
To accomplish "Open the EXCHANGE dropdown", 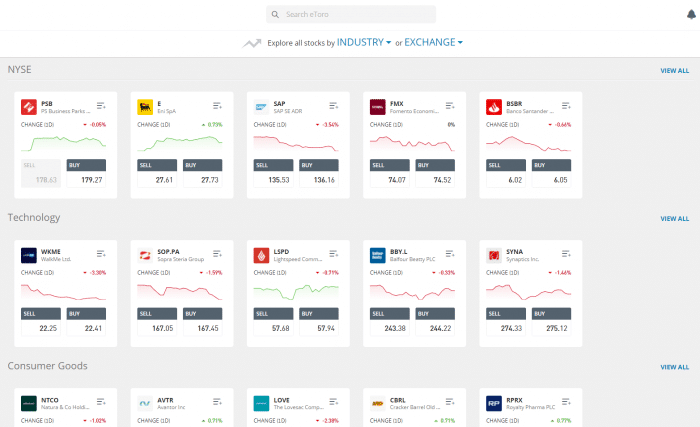I will point(433,42).
